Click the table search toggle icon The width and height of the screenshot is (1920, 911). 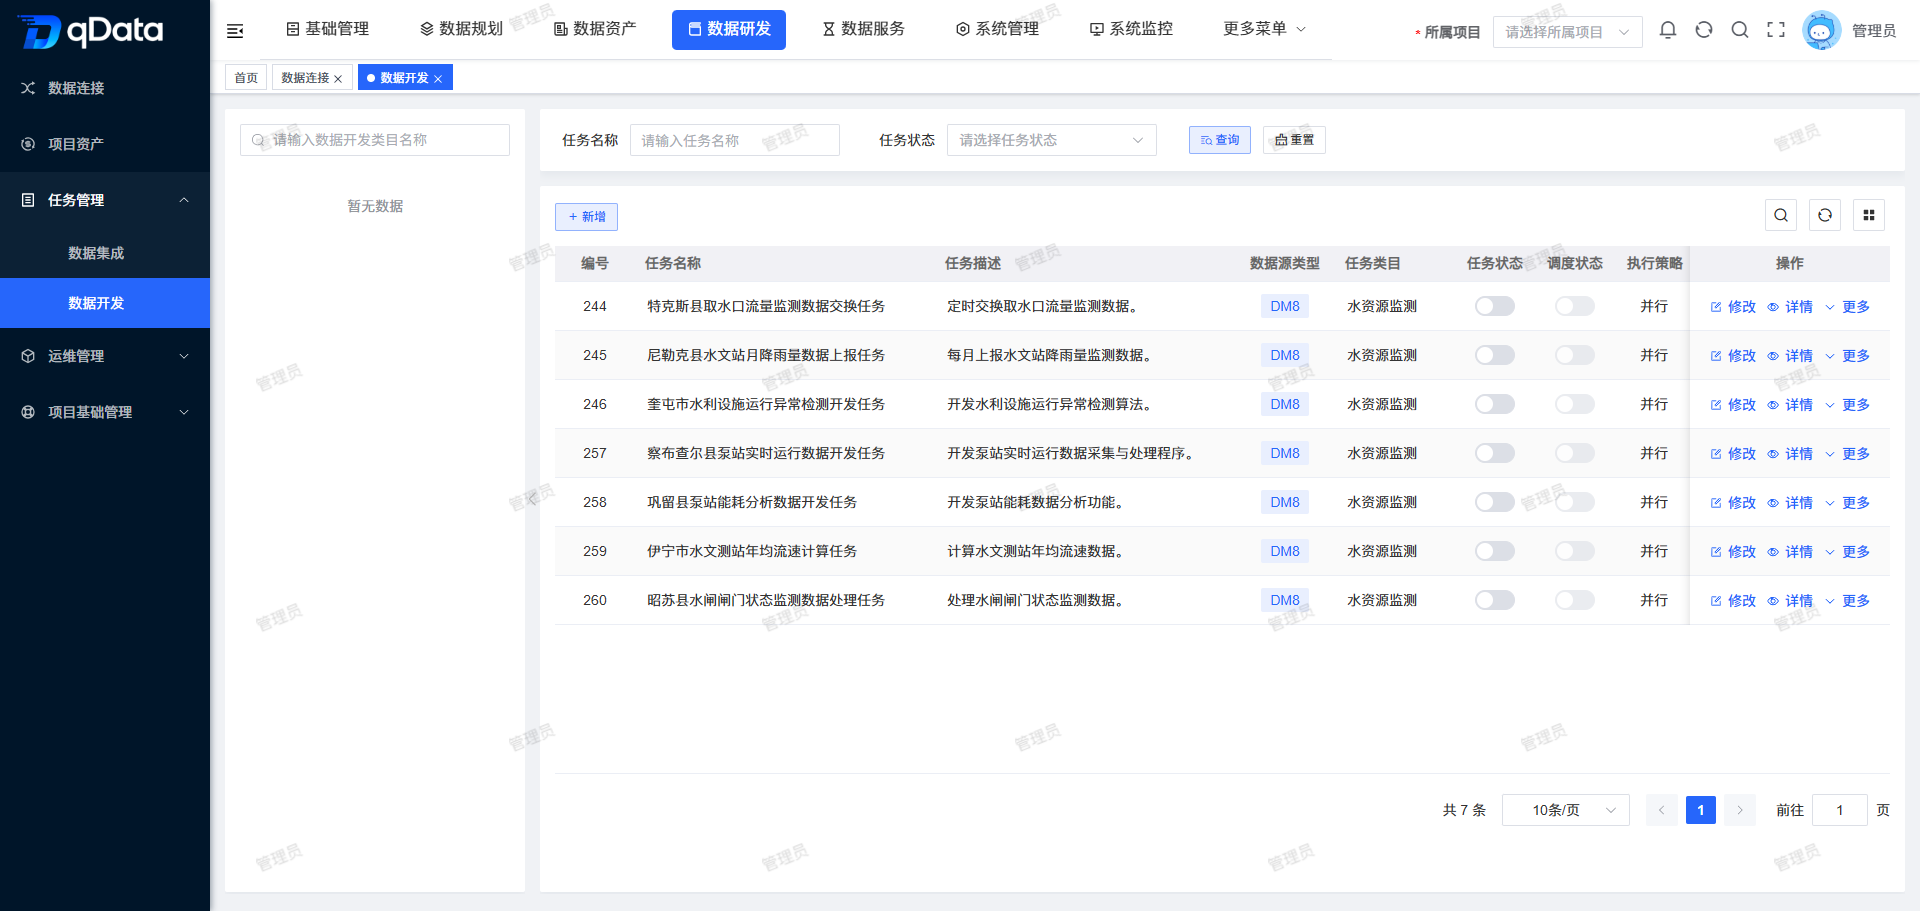click(1781, 215)
